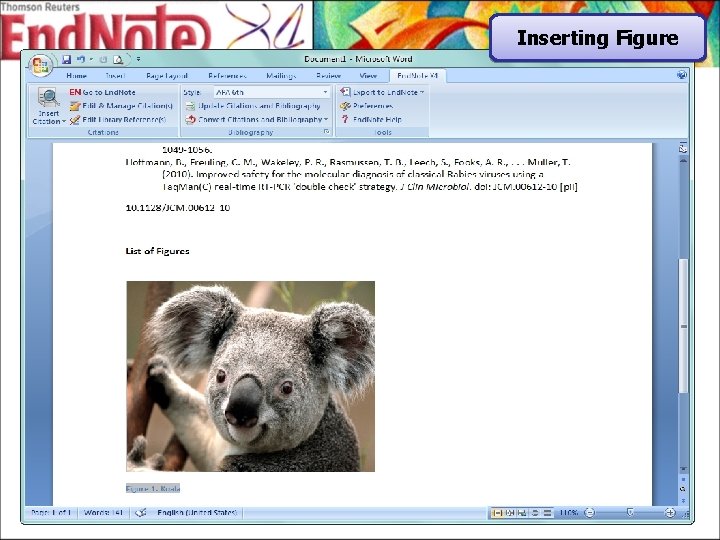Click the Insert Citation magnifier icon

tap(48, 97)
